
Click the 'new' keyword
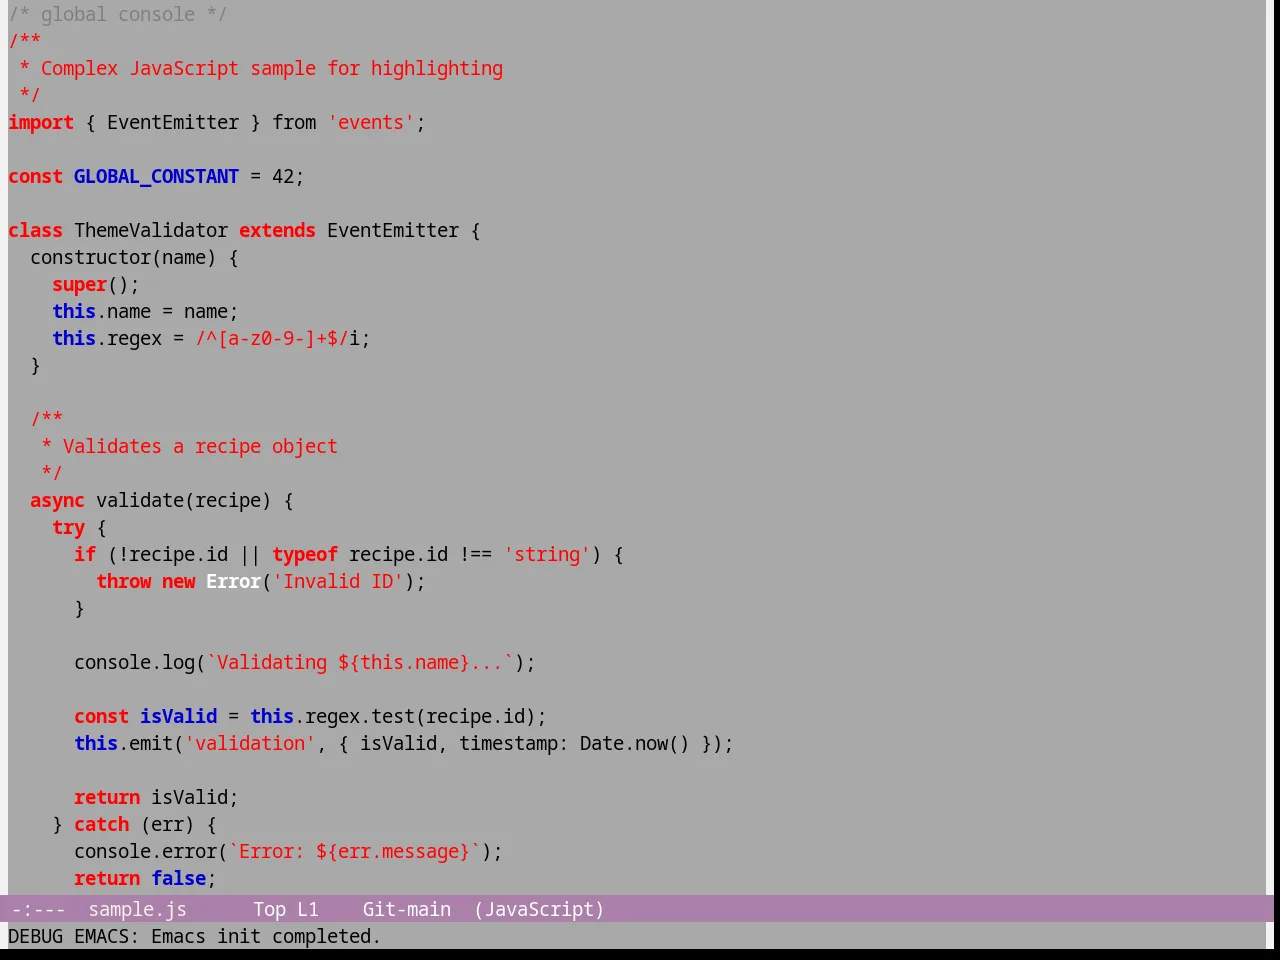(x=178, y=581)
